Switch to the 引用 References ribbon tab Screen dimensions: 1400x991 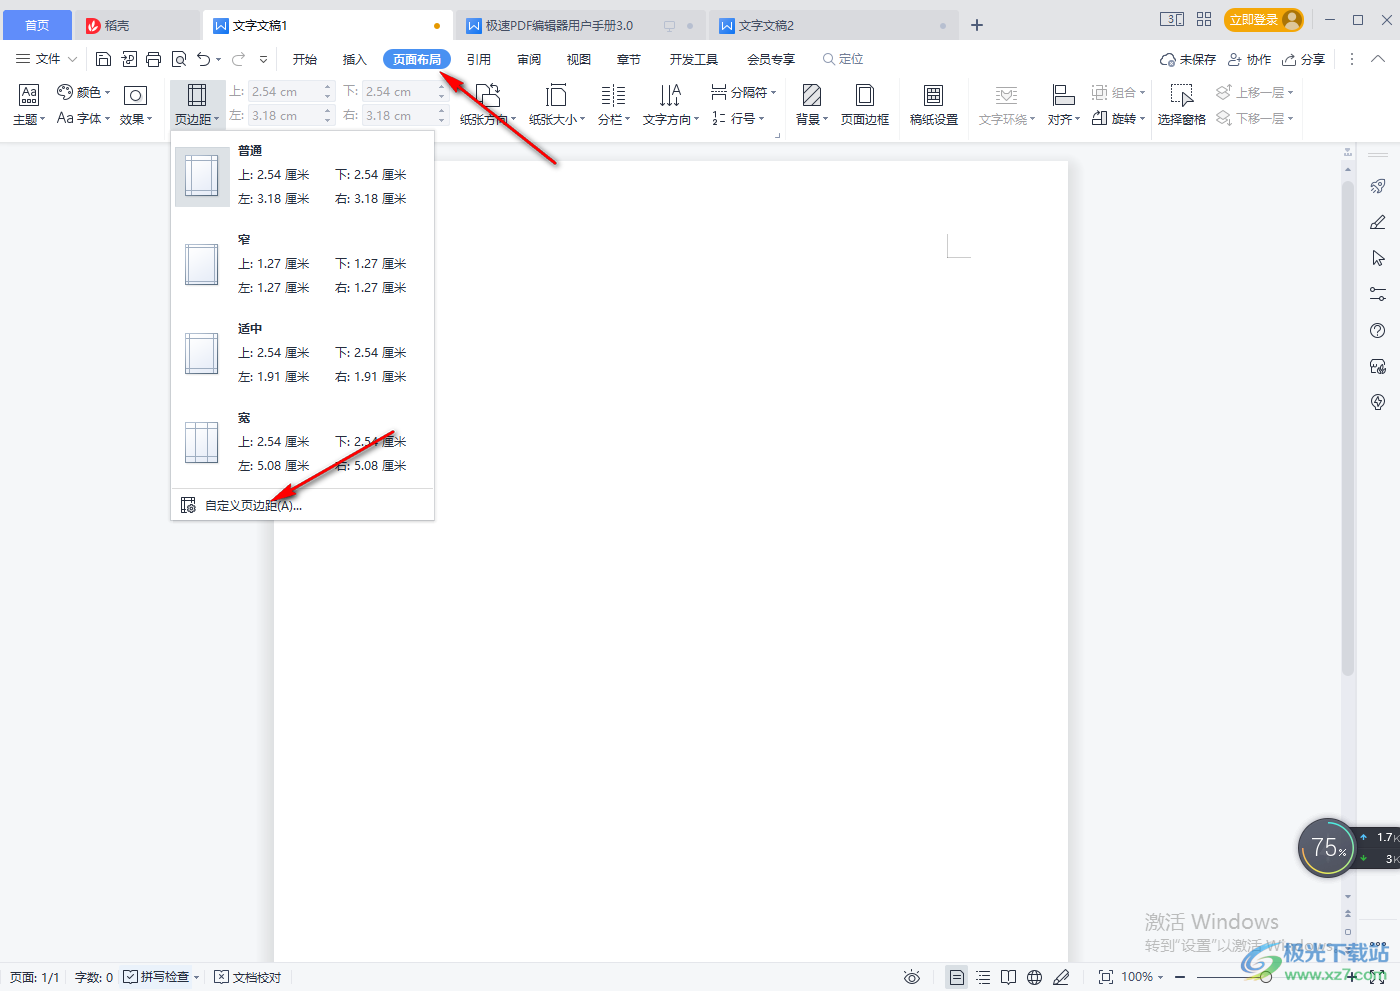(x=479, y=59)
